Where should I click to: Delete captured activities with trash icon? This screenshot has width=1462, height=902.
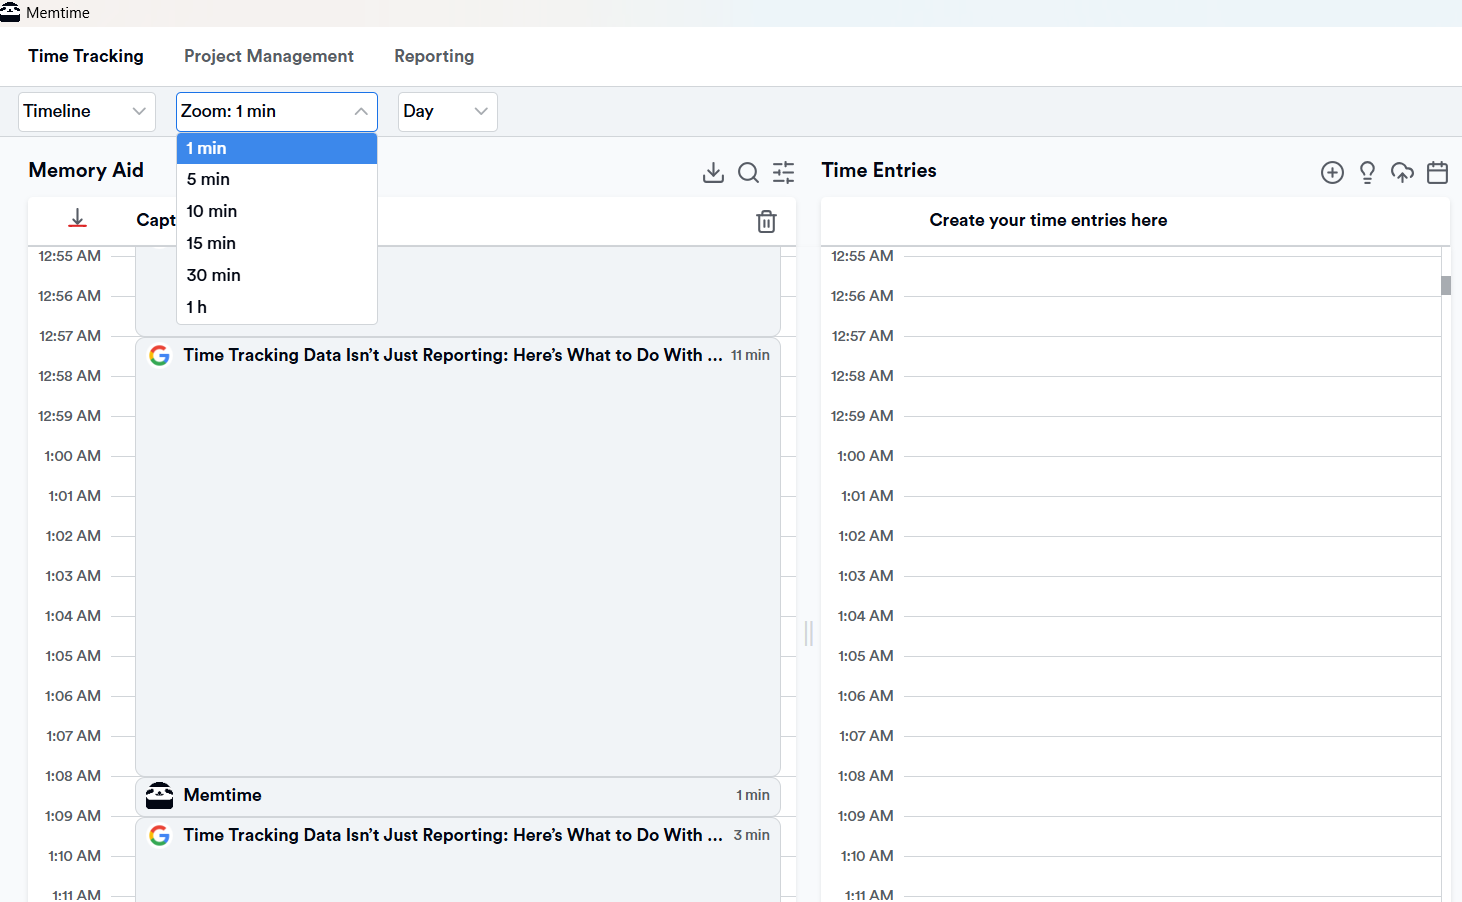click(x=766, y=221)
